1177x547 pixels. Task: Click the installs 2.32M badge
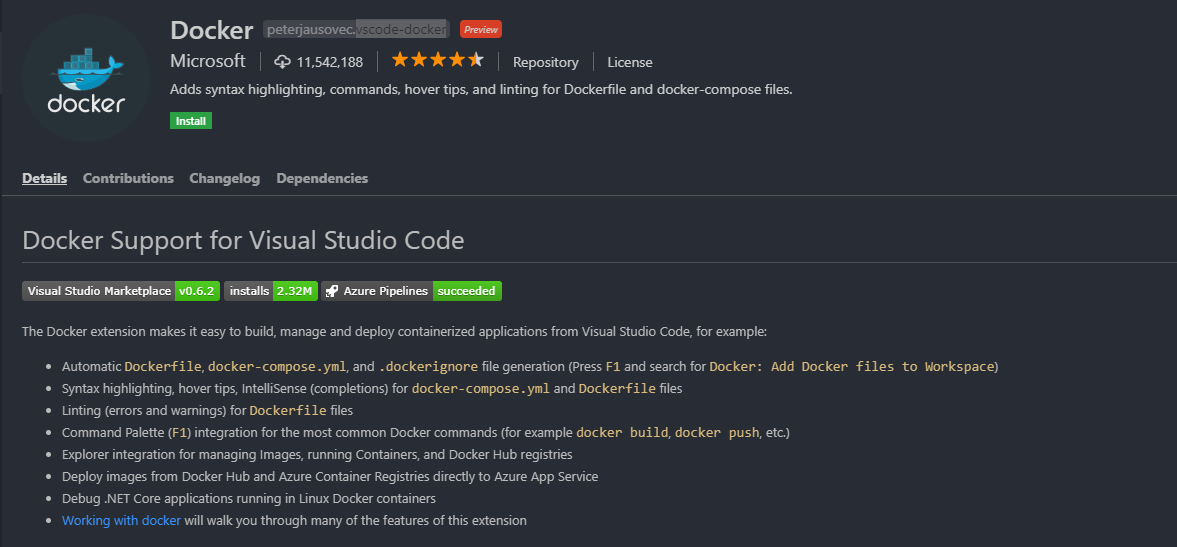(271, 291)
